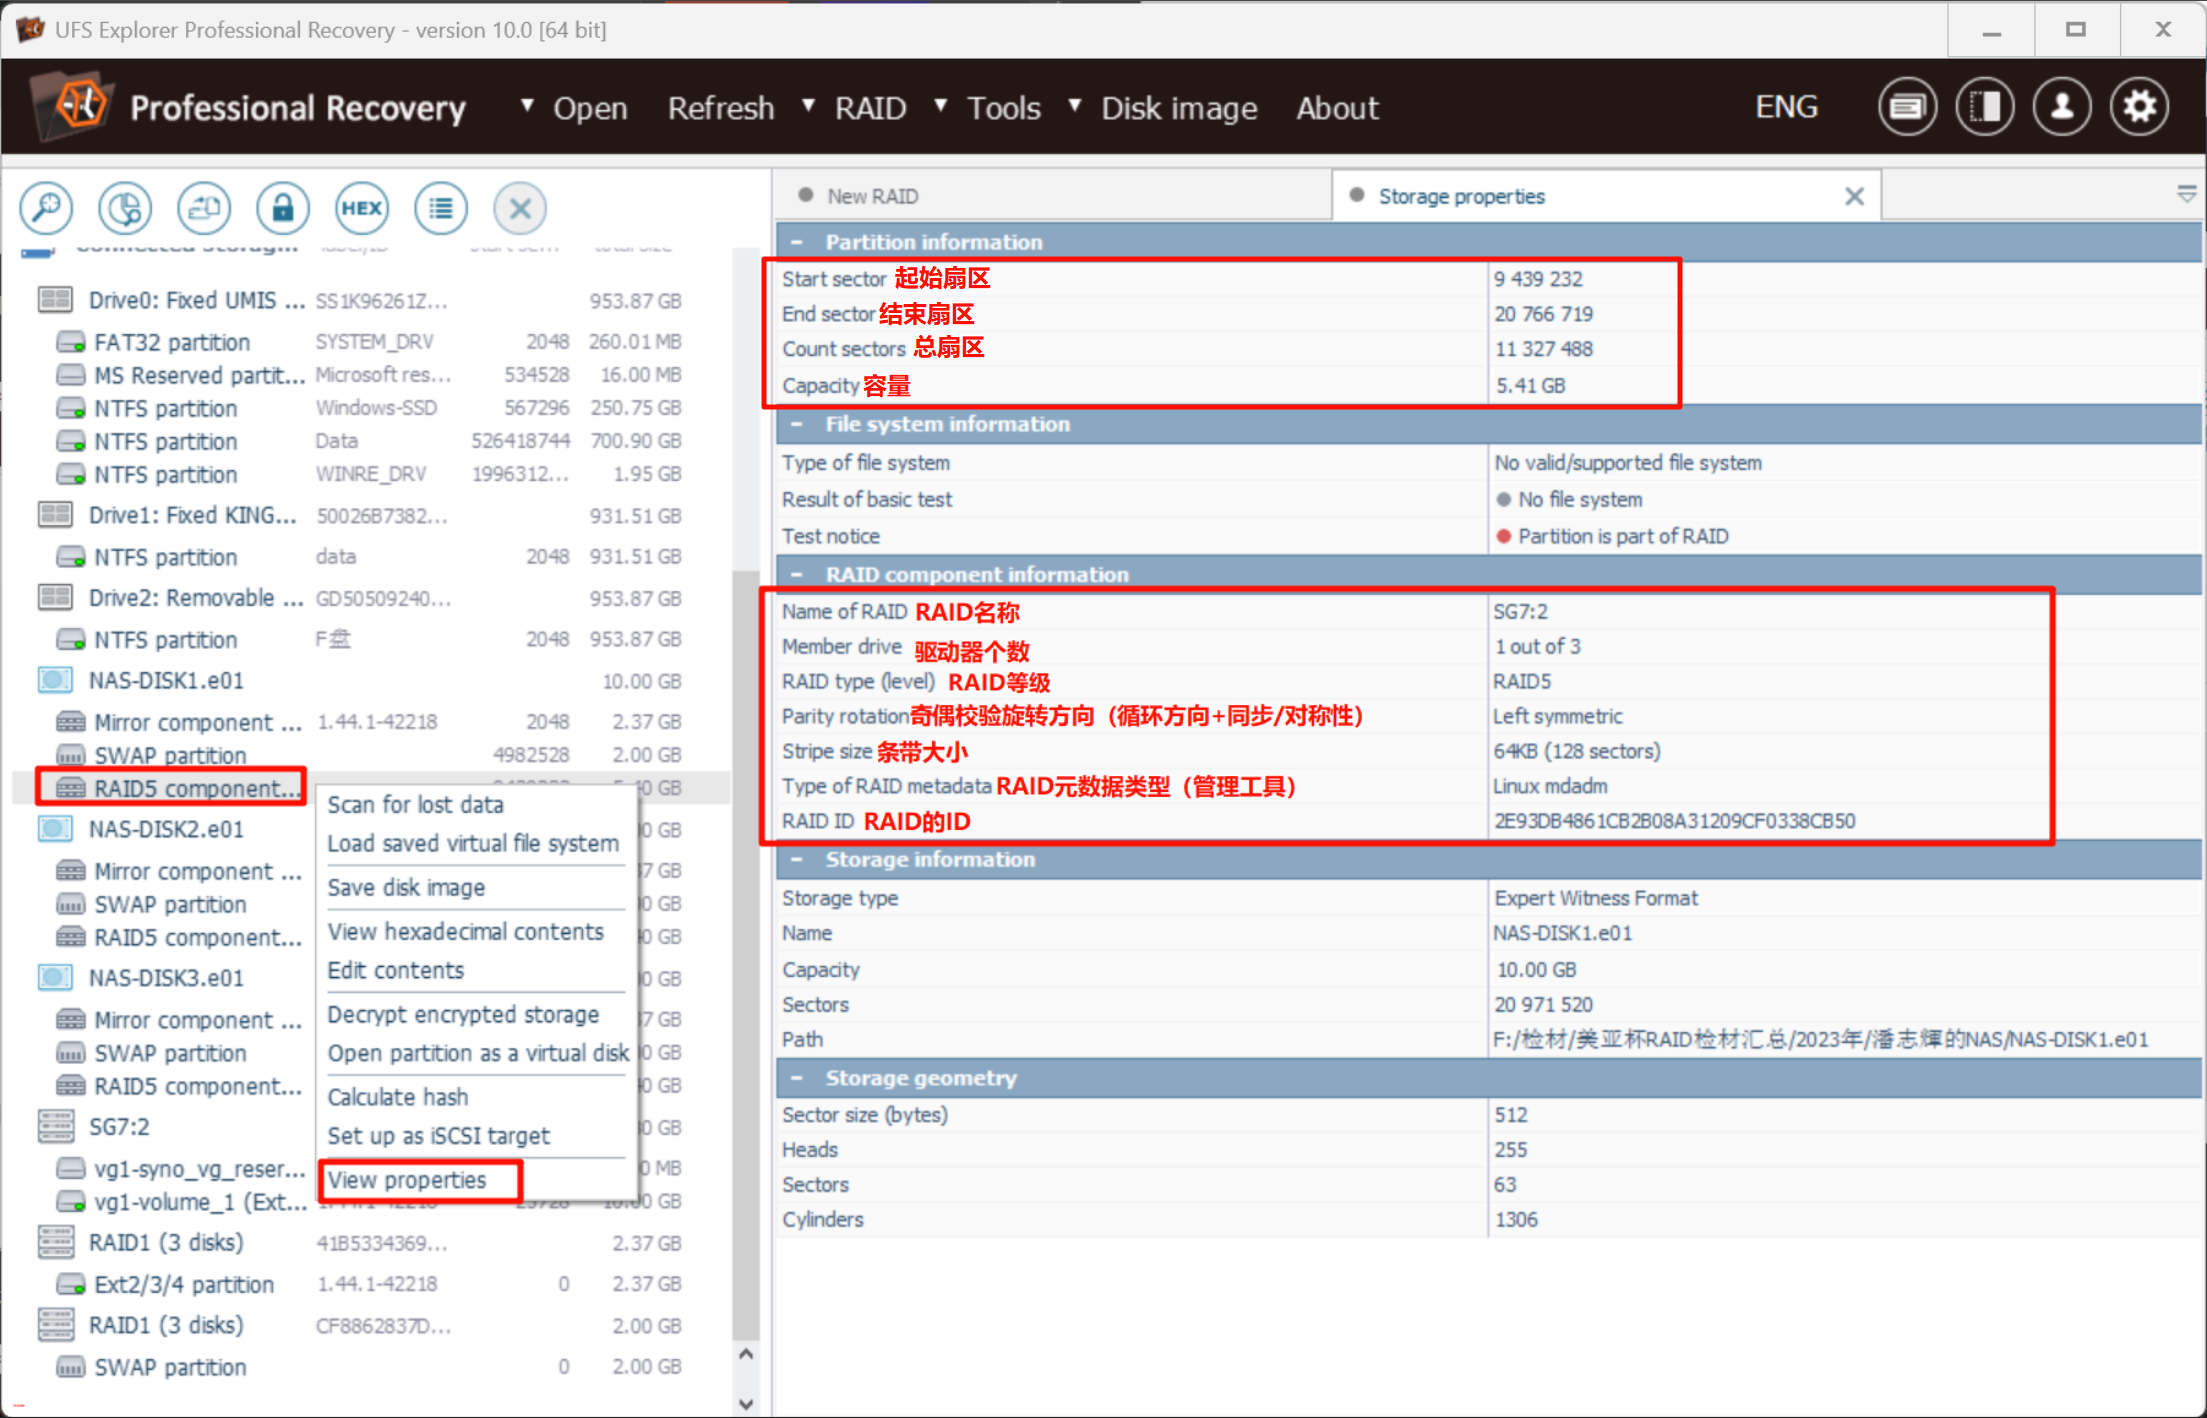Collapse the RAID component information section
Screen dimensions: 2207x1418
pos(797,575)
